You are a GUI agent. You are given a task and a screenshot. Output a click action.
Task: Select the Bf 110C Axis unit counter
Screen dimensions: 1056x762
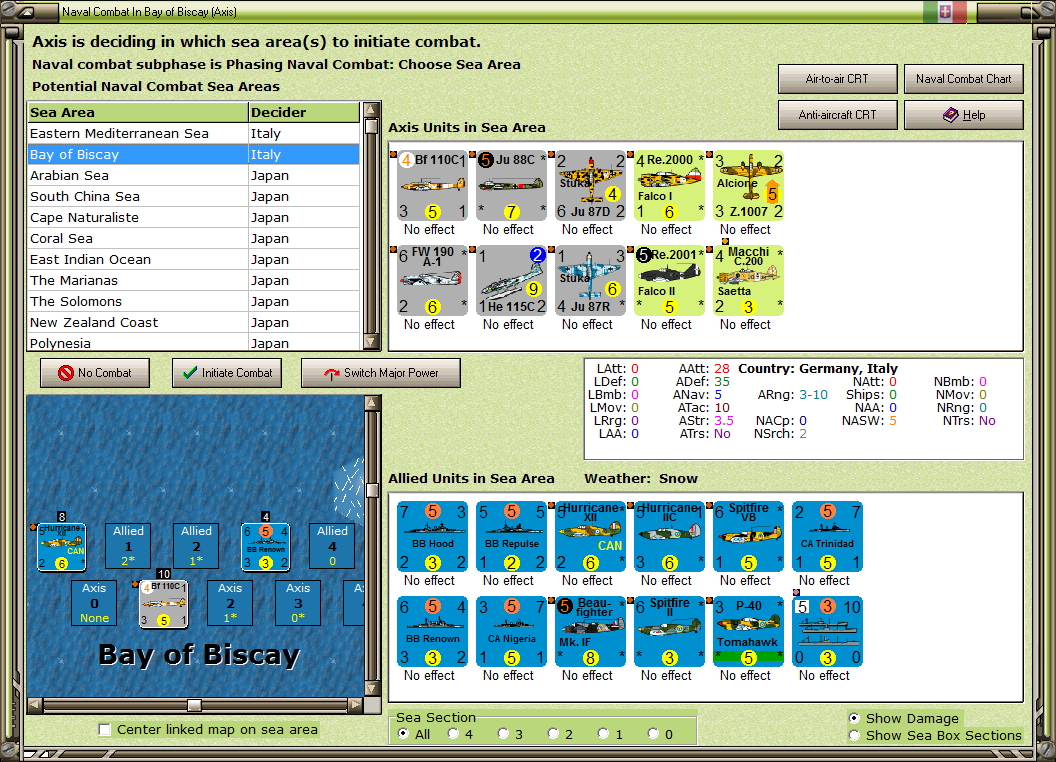point(432,185)
